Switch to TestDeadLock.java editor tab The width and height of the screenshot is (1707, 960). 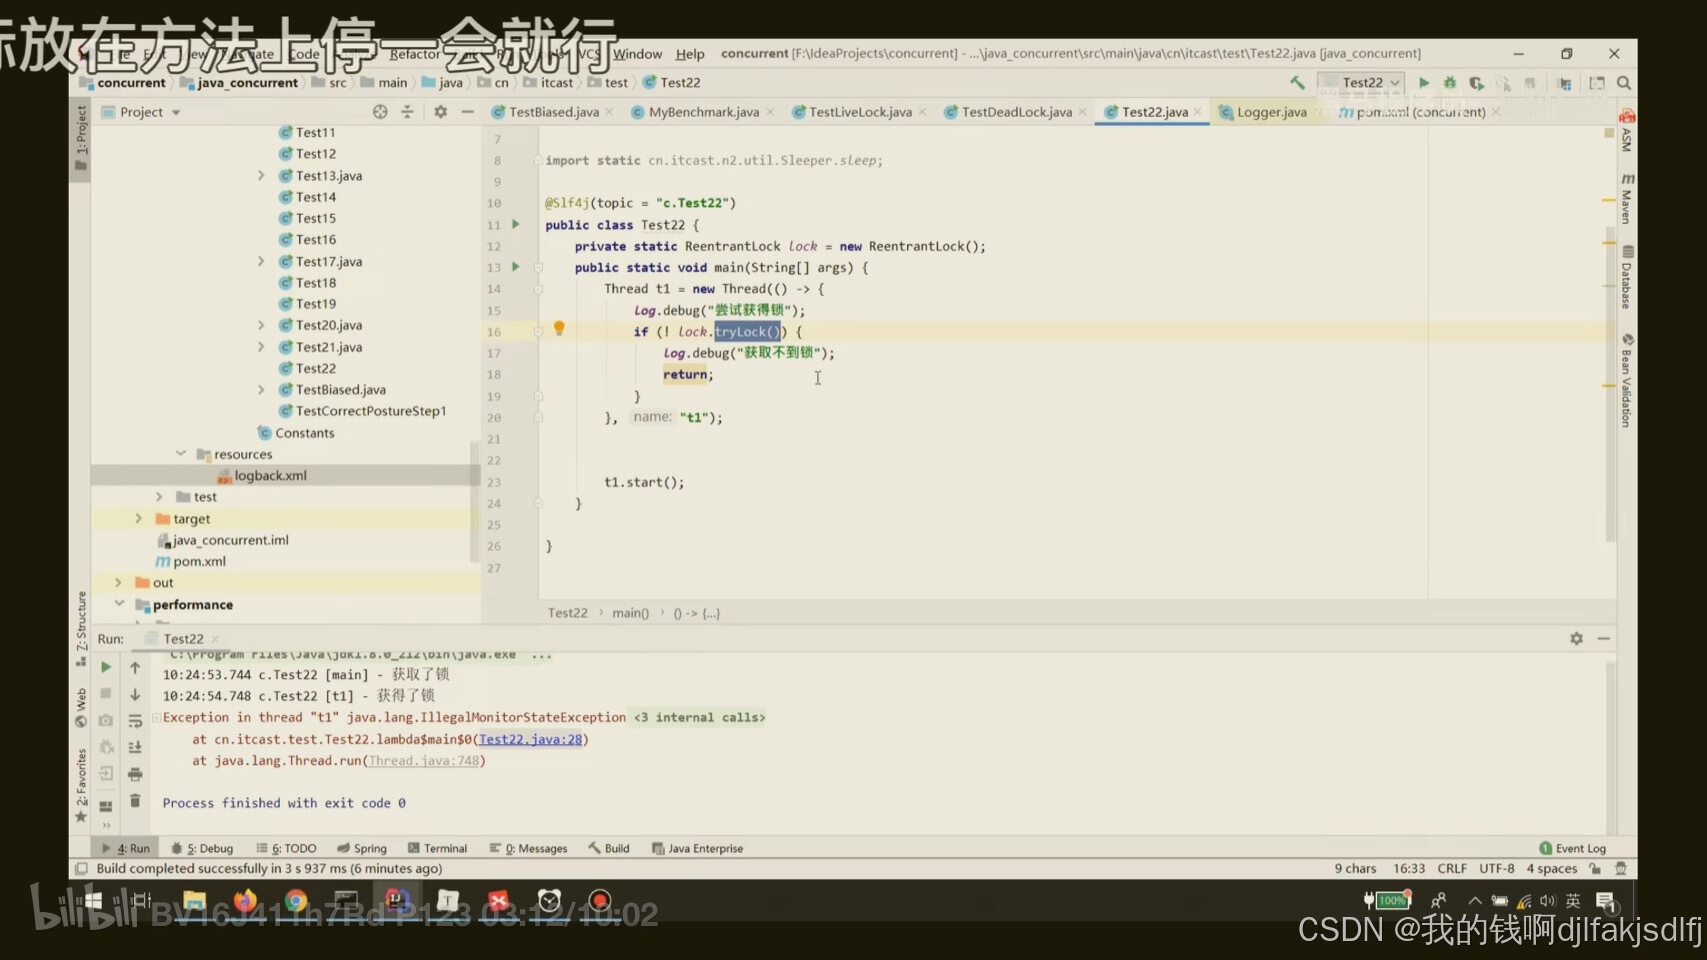click(x=1016, y=112)
